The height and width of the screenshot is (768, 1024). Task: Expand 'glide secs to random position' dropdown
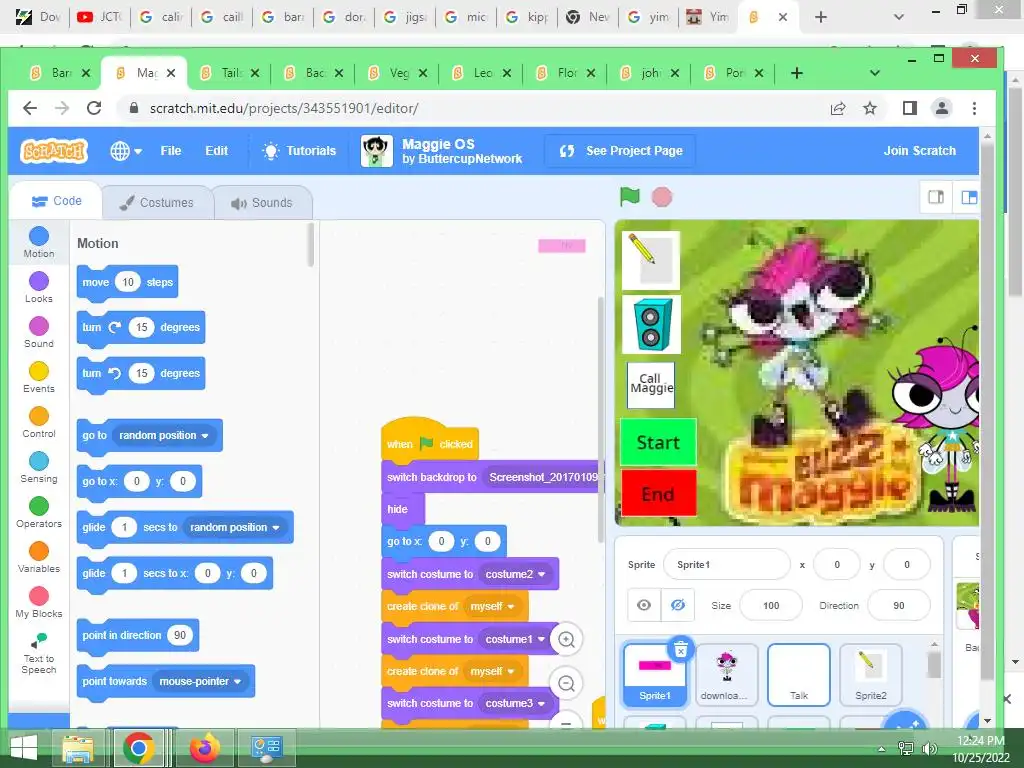234,527
